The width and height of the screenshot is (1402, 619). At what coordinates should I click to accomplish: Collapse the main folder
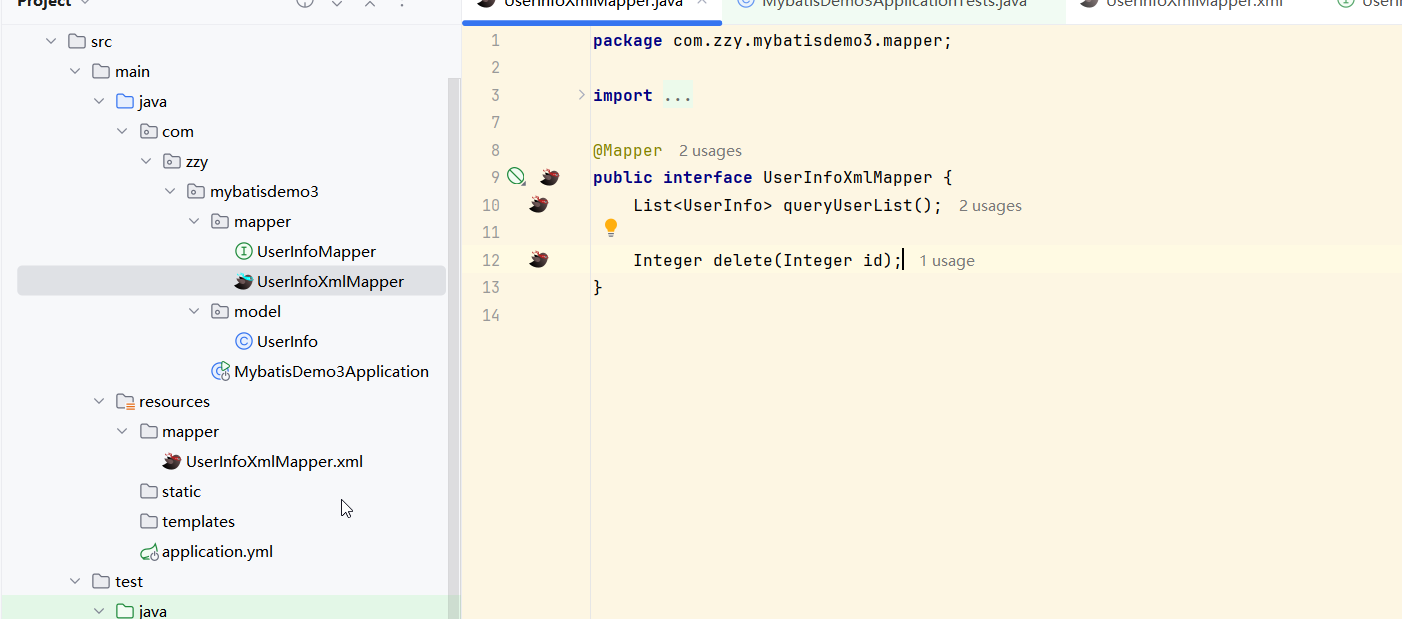74,71
